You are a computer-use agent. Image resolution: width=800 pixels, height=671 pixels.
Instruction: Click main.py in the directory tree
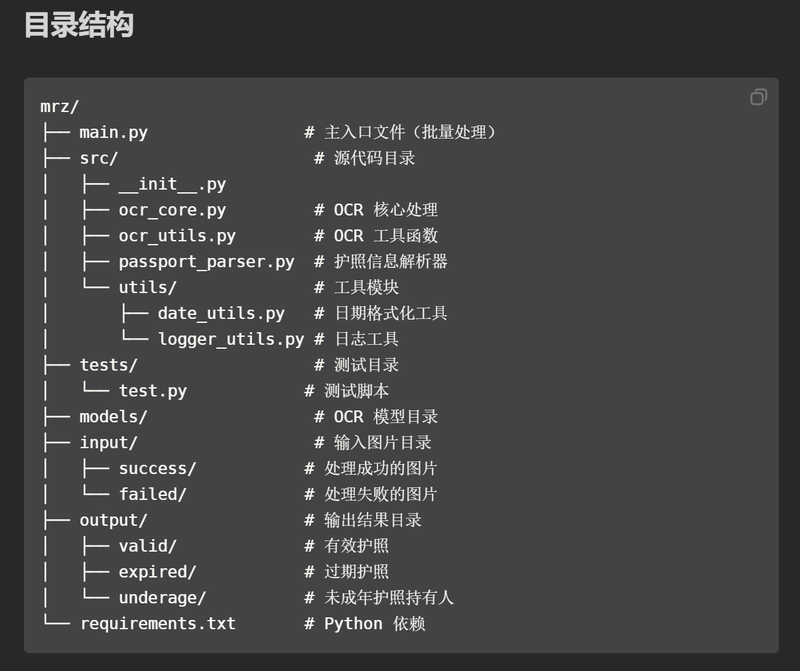pyautogui.click(x=113, y=132)
